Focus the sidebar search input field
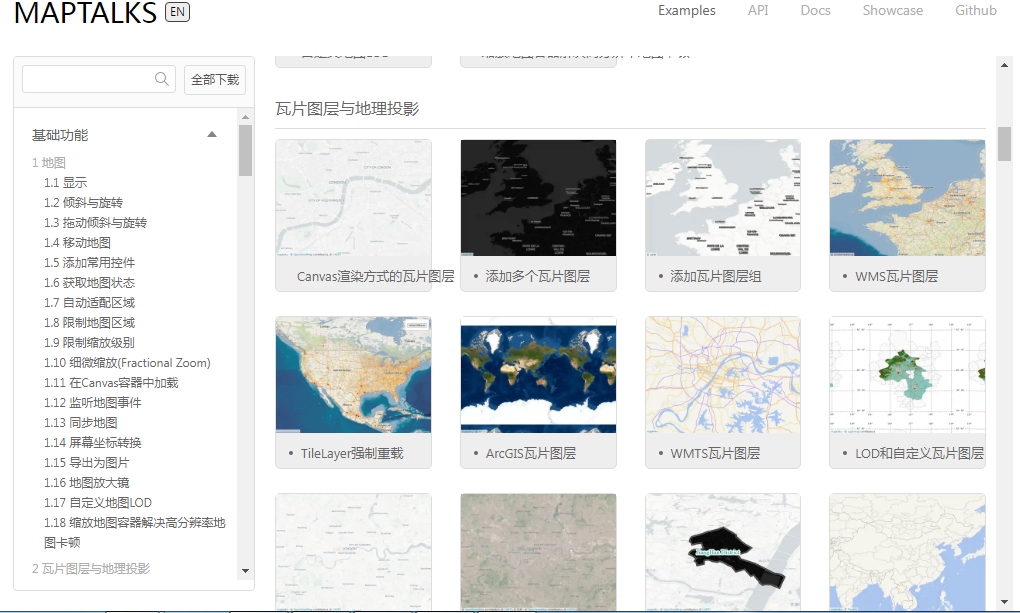This screenshot has height=613, width=1020. [x=99, y=79]
